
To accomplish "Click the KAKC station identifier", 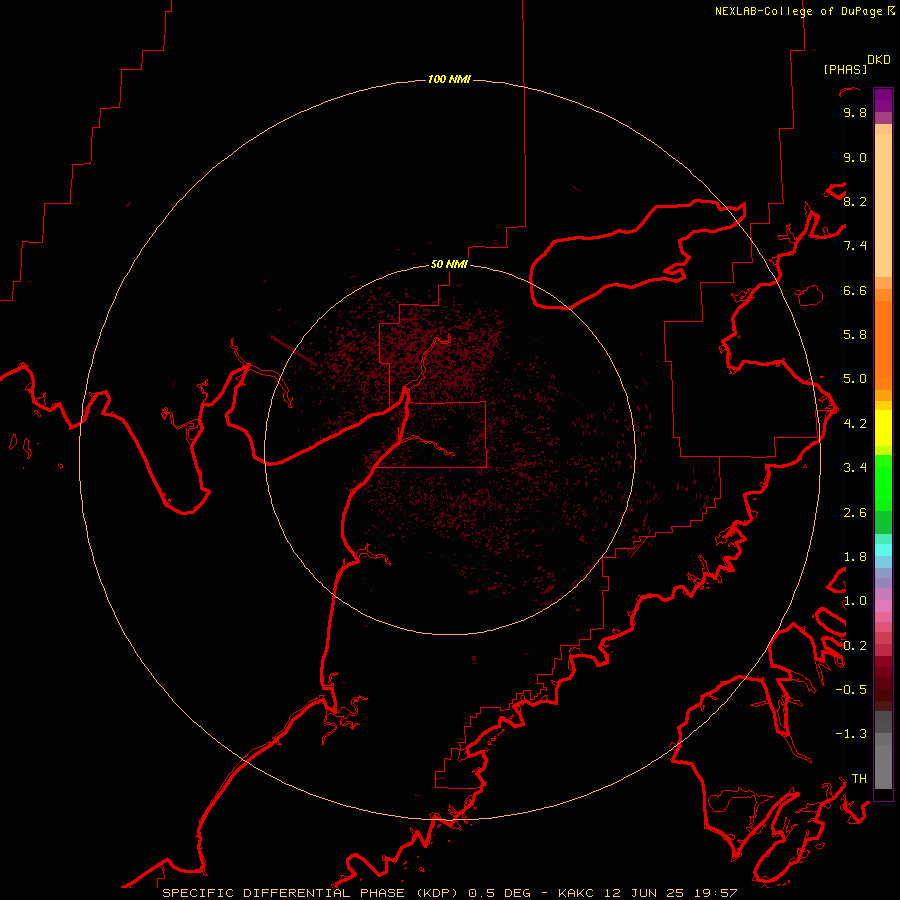I will (578, 893).
